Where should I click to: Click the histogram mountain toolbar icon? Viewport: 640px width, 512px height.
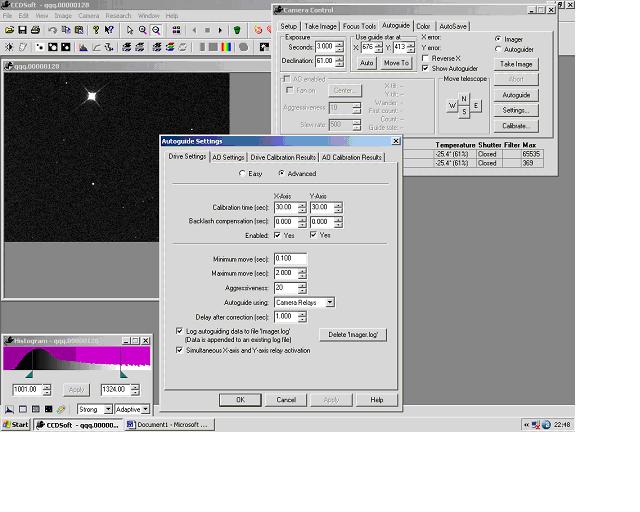pyautogui.click(x=83, y=47)
